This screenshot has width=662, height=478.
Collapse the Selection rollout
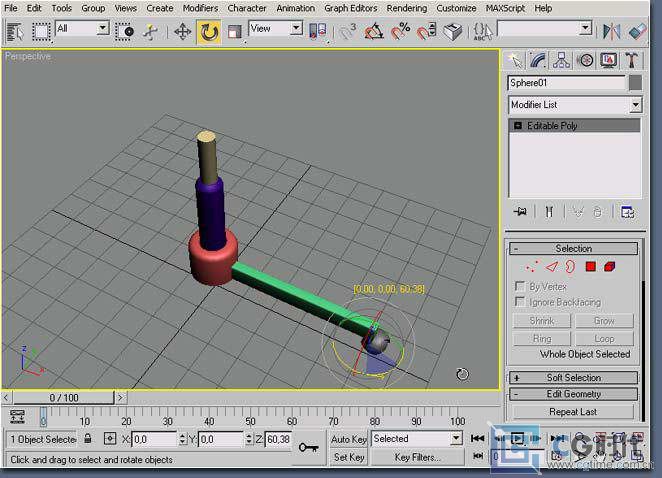click(573, 248)
